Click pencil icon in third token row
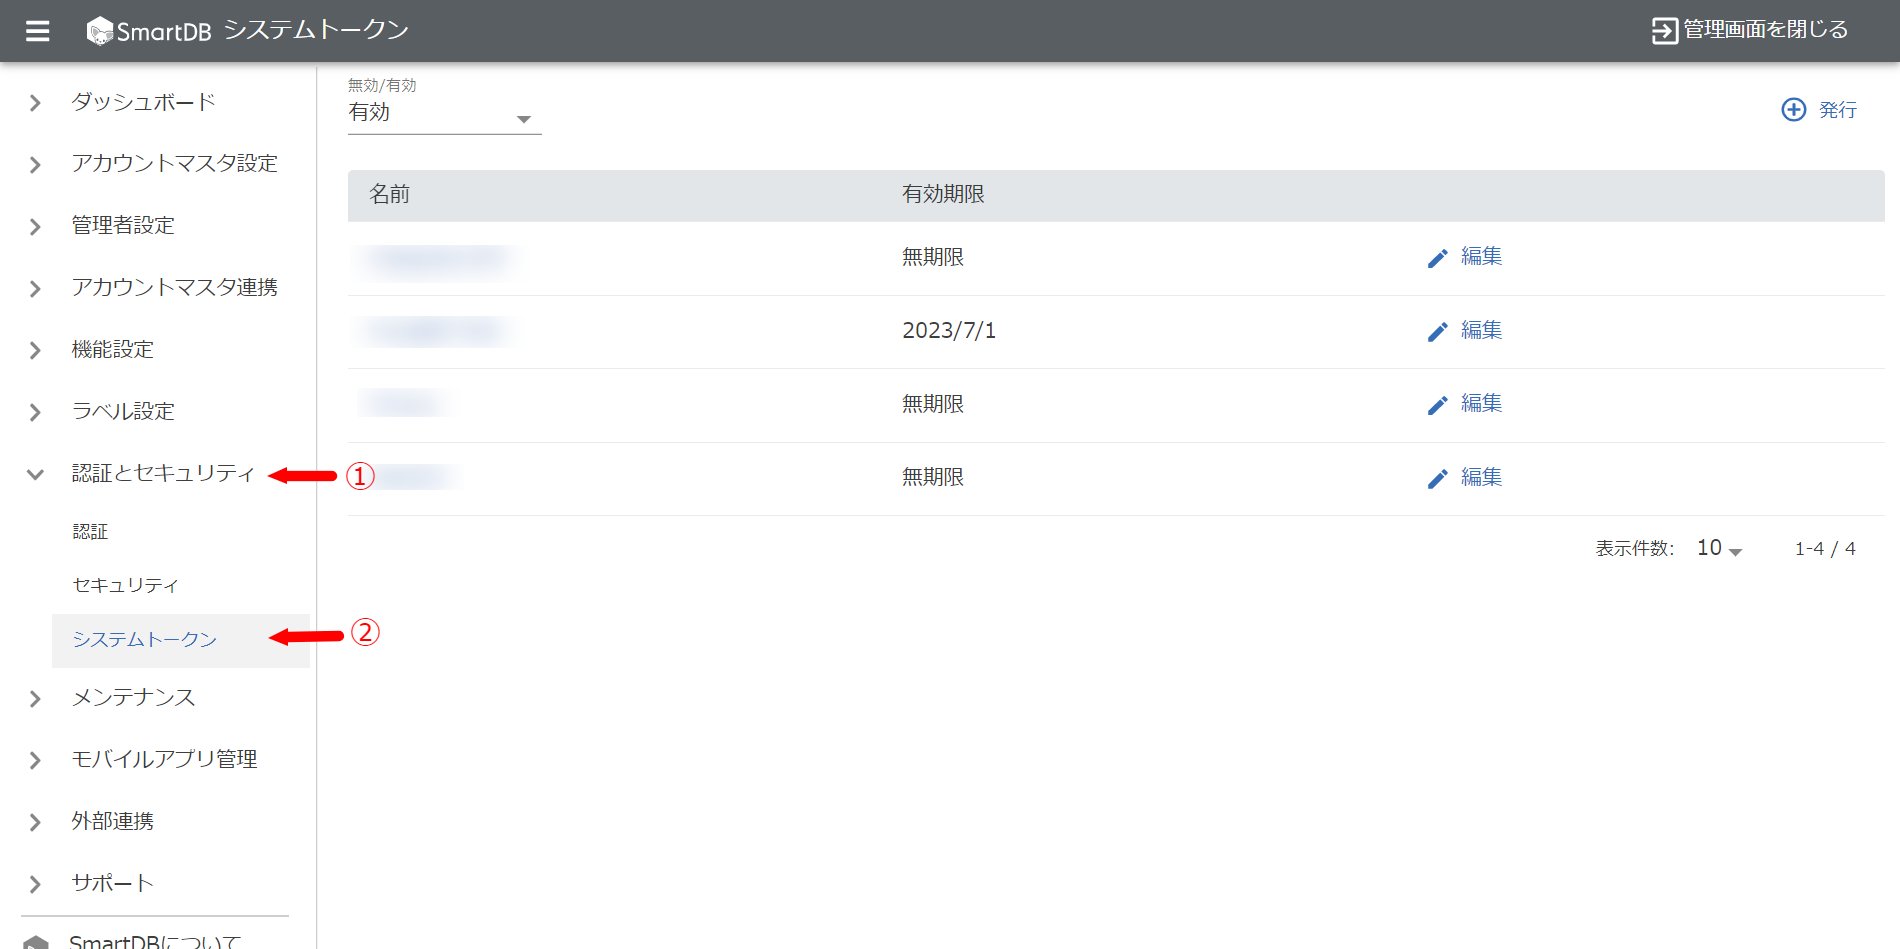Screen dimensions: 1900x949 tap(1437, 405)
